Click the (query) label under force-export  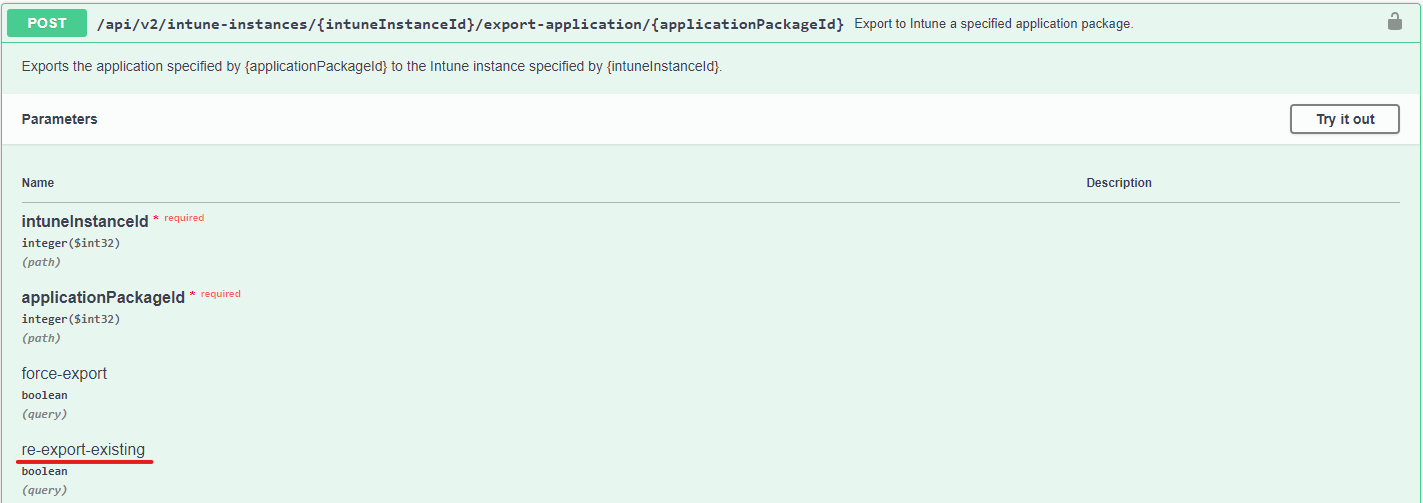[x=44, y=414]
